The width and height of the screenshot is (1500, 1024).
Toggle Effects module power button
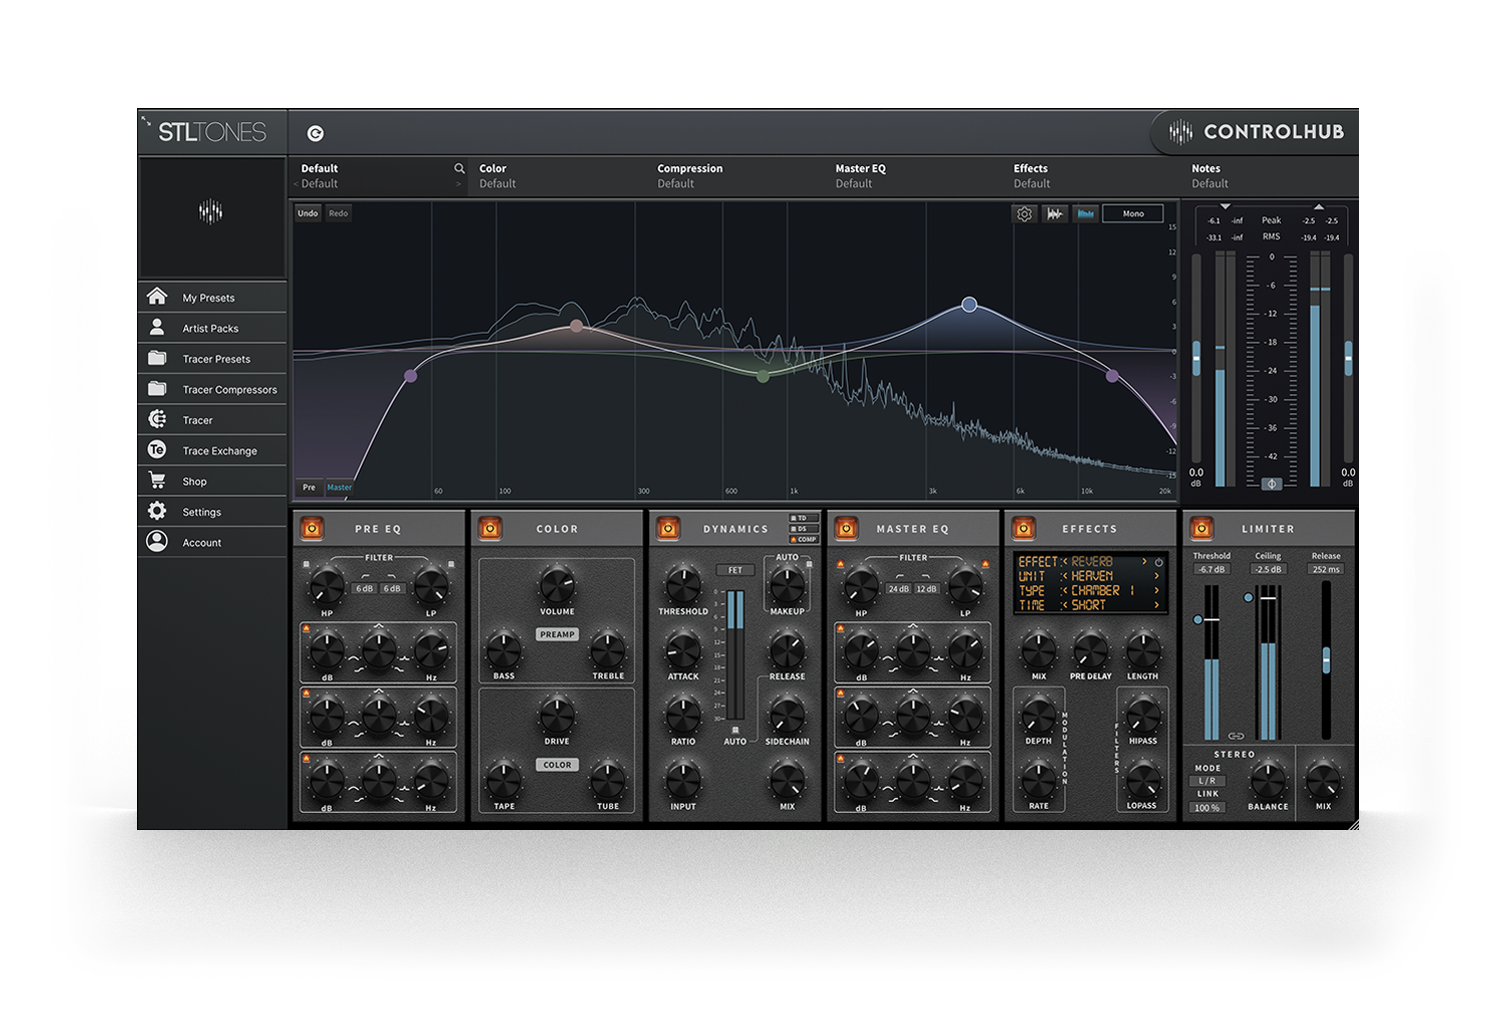pyautogui.click(x=1023, y=528)
